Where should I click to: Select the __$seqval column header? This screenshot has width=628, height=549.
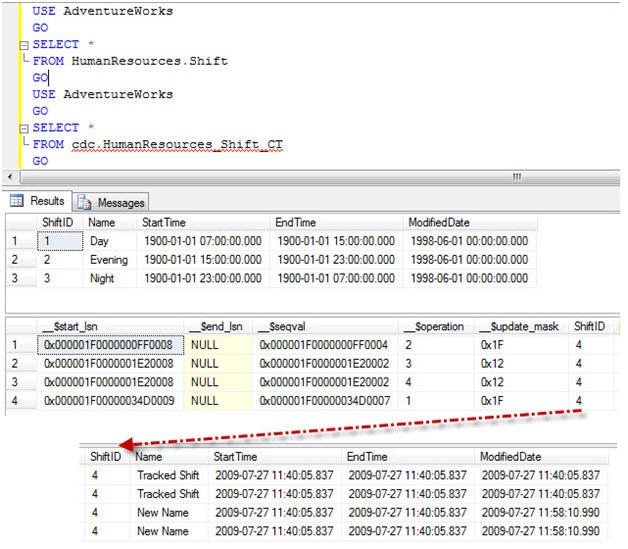[x=286, y=326]
